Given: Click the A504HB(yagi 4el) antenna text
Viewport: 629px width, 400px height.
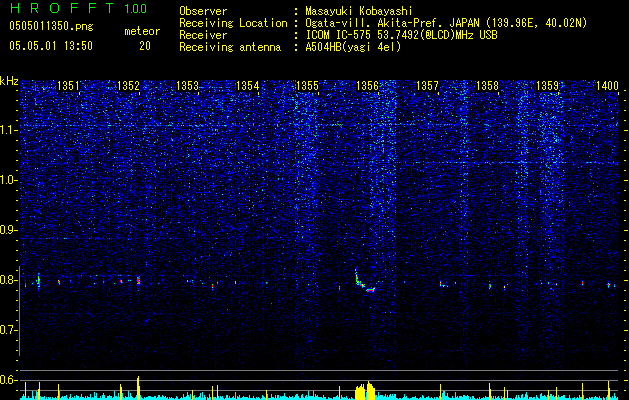Looking at the screenshot, I should (353, 47).
